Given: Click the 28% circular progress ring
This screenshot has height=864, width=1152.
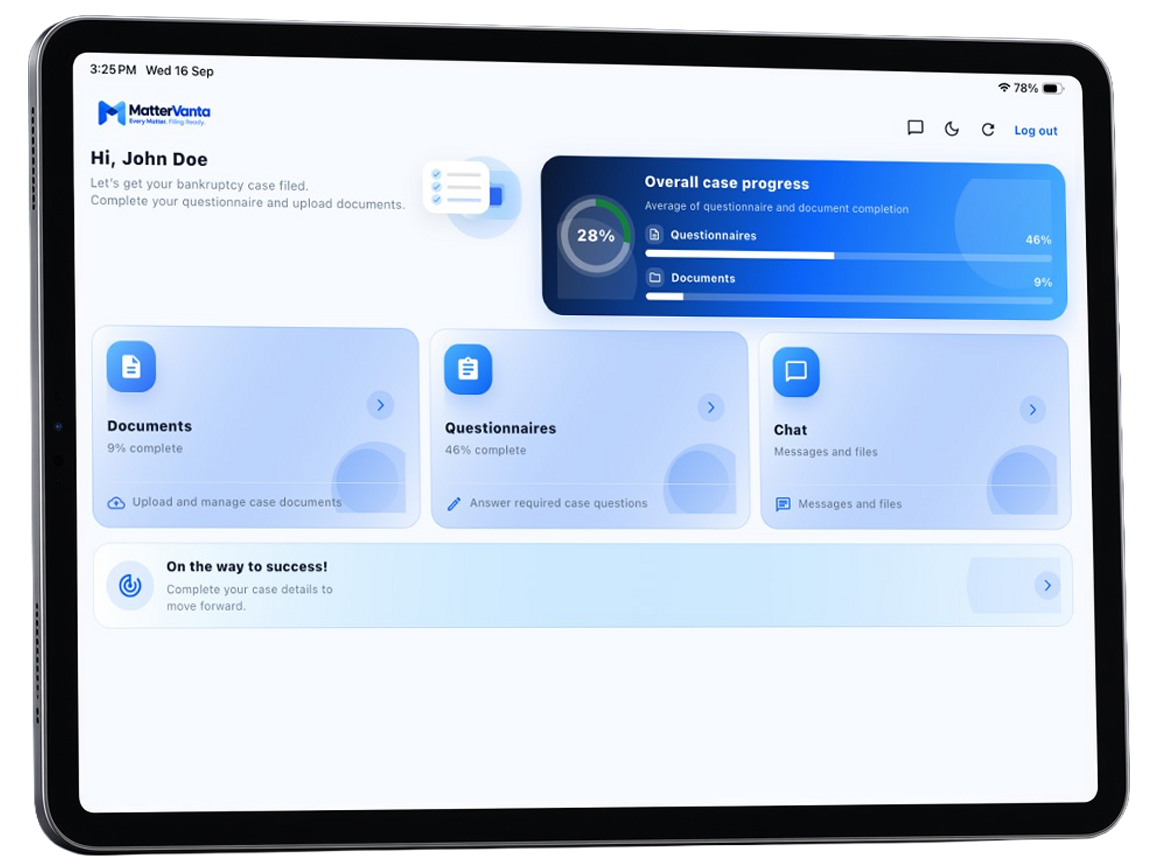Looking at the screenshot, I should pyautogui.click(x=596, y=236).
